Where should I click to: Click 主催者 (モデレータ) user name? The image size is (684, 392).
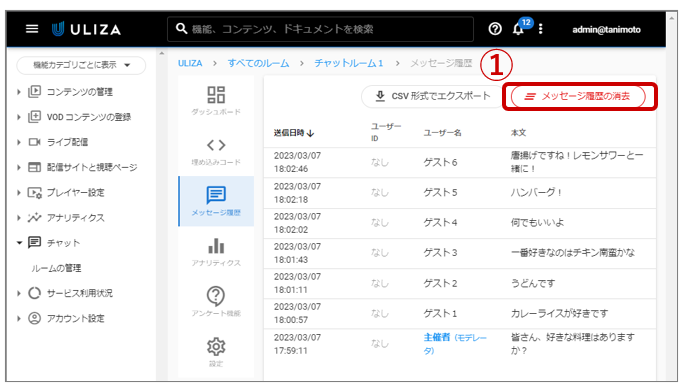(455, 344)
